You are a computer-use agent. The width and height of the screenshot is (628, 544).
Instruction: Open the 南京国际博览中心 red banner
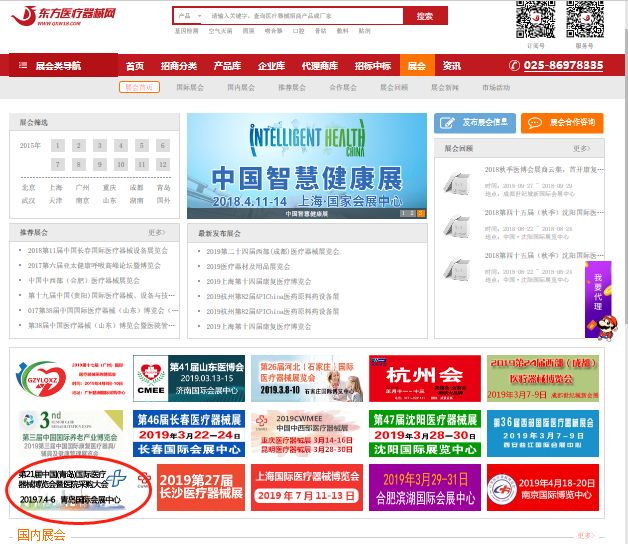pyautogui.click(x=543, y=488)
